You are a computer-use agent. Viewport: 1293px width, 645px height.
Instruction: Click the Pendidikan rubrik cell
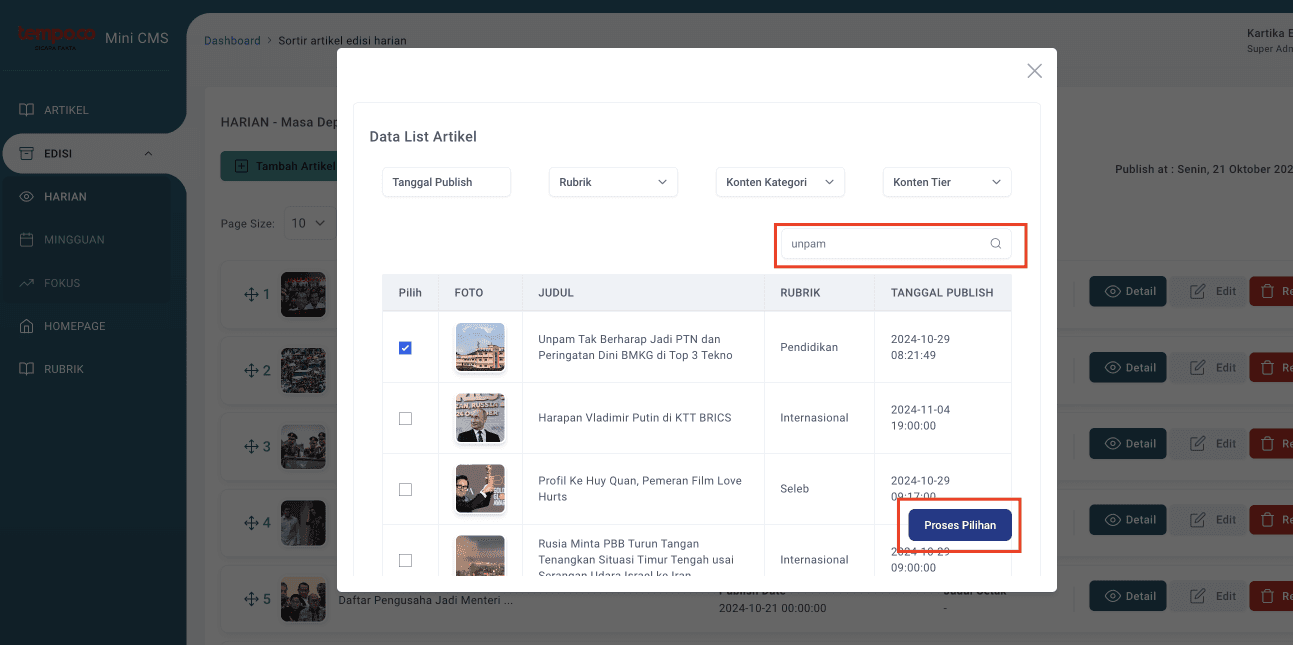[809, 347]
